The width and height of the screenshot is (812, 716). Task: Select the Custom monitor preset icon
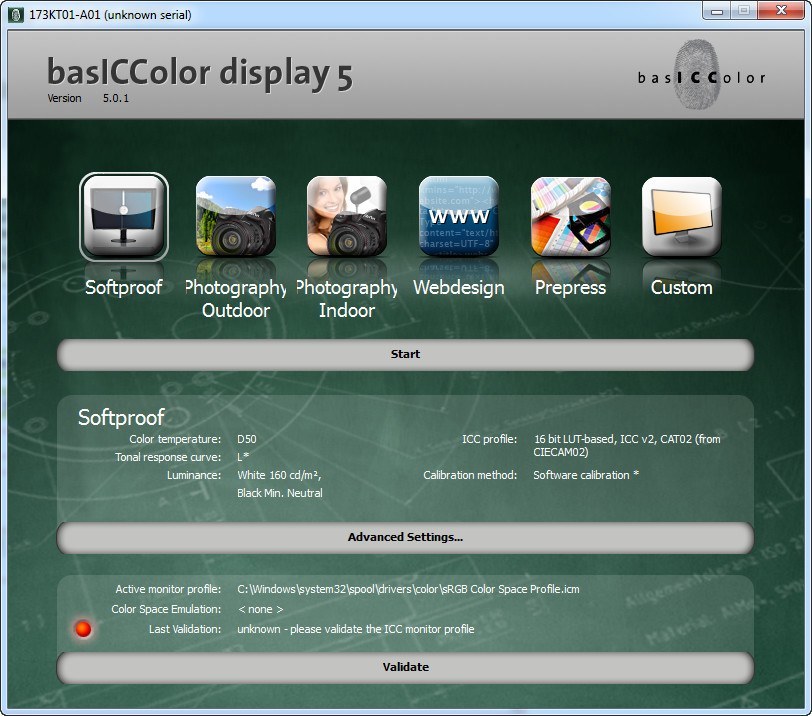[682, 216]
